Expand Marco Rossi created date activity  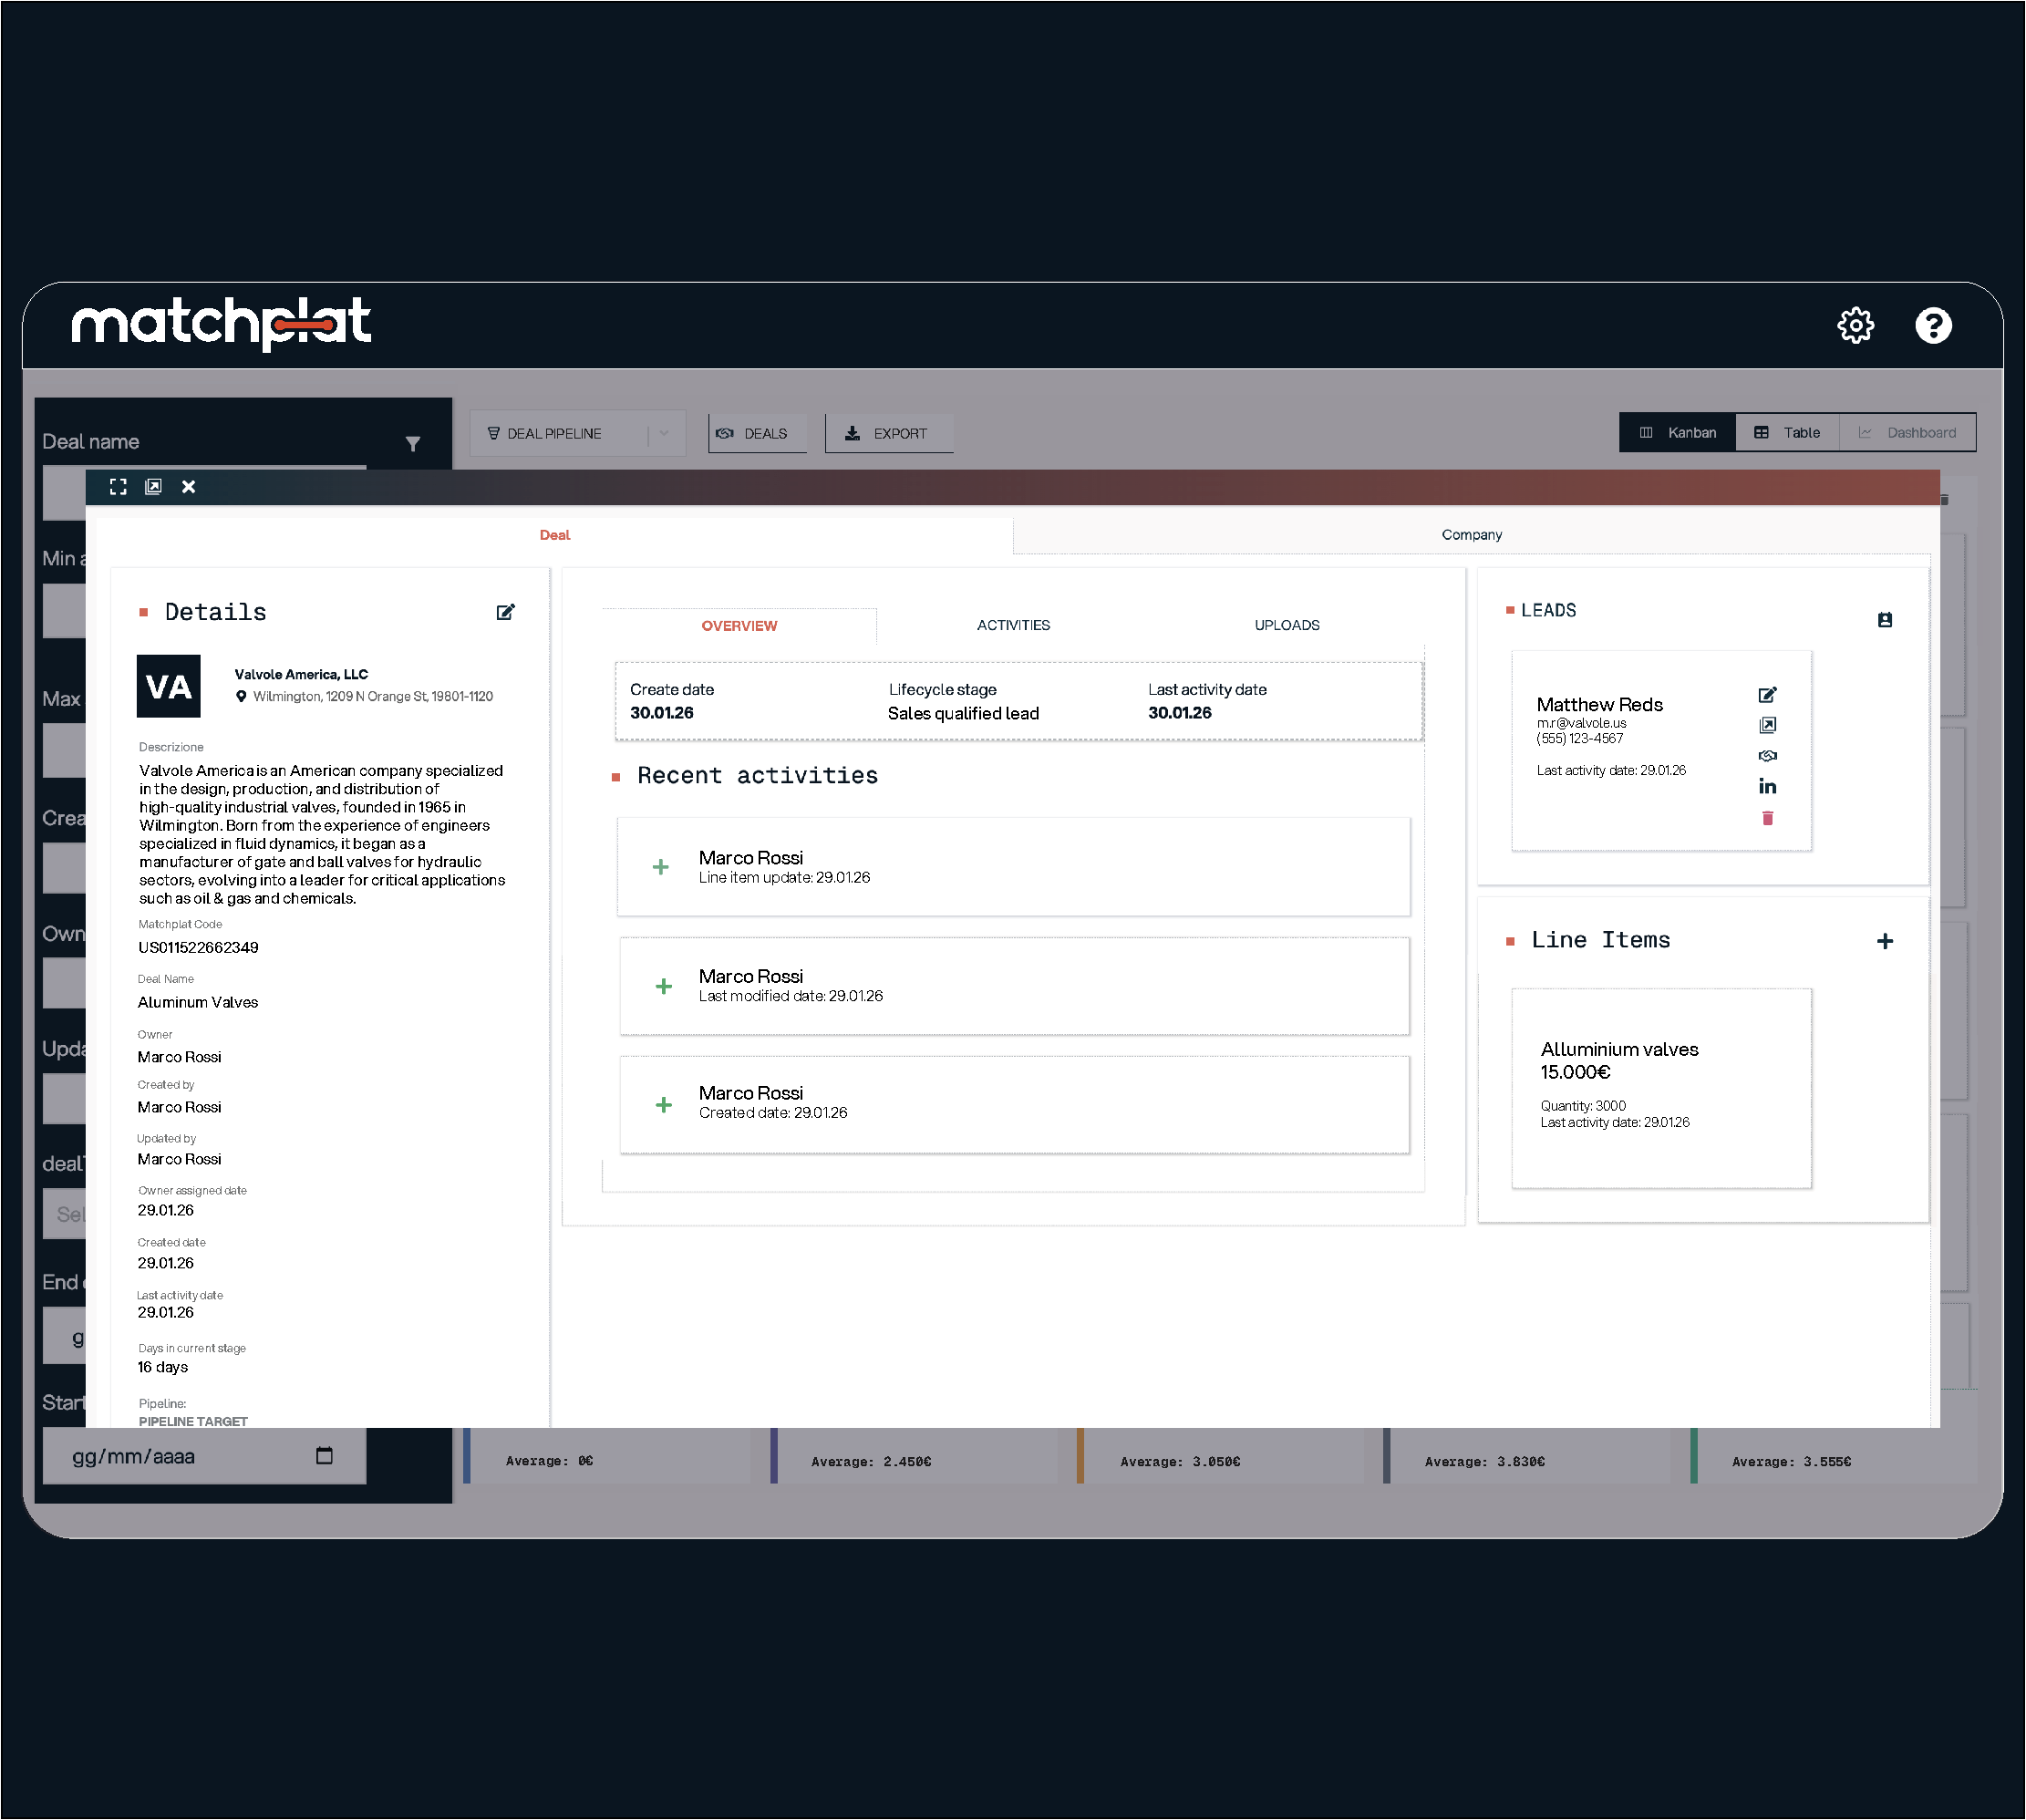pos(663,1105)
